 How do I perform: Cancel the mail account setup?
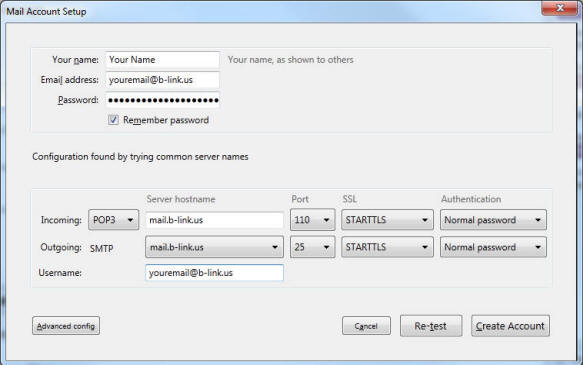tap(366, 326)
